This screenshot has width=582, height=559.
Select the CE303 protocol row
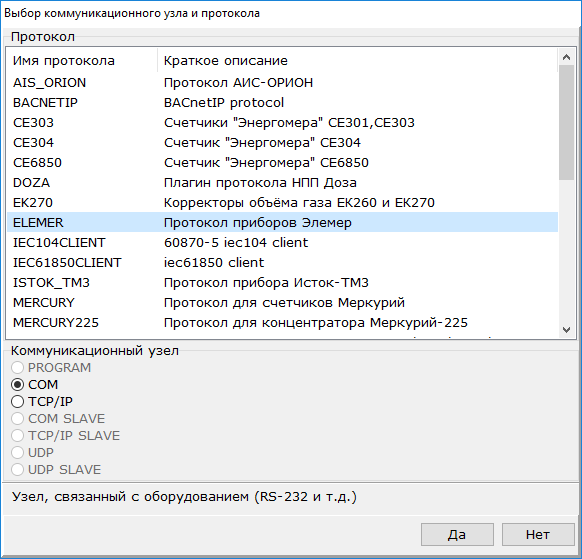[x=282, y=122]
